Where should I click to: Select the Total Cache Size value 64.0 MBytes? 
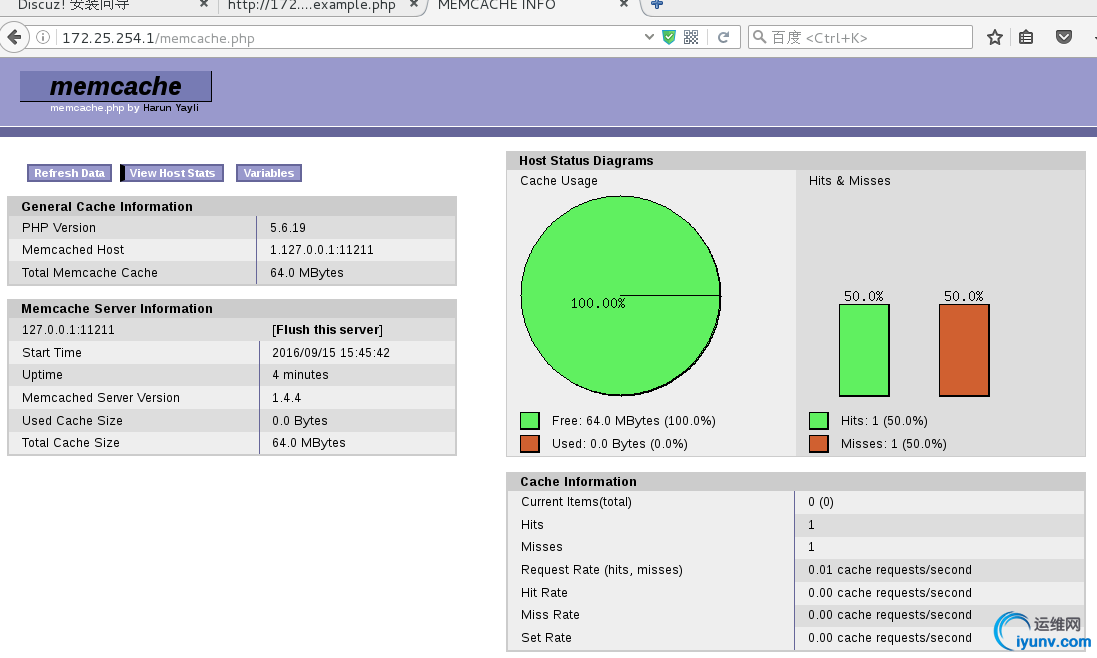309,443
